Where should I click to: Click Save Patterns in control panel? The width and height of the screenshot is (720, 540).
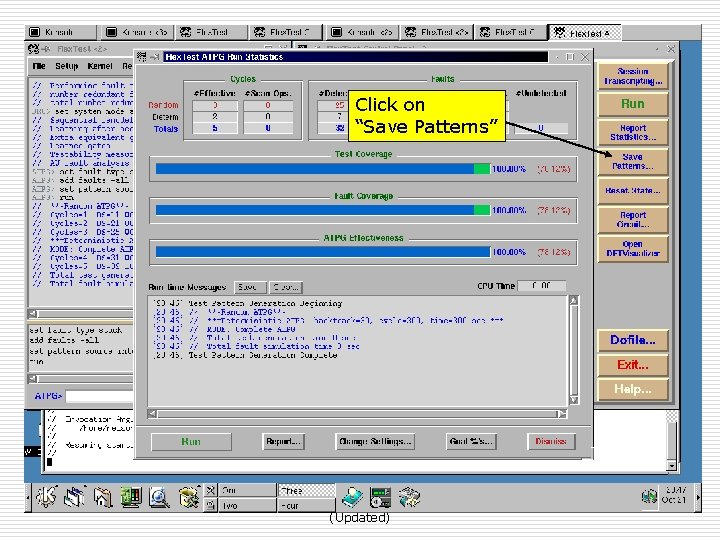(x=633, y=161)
